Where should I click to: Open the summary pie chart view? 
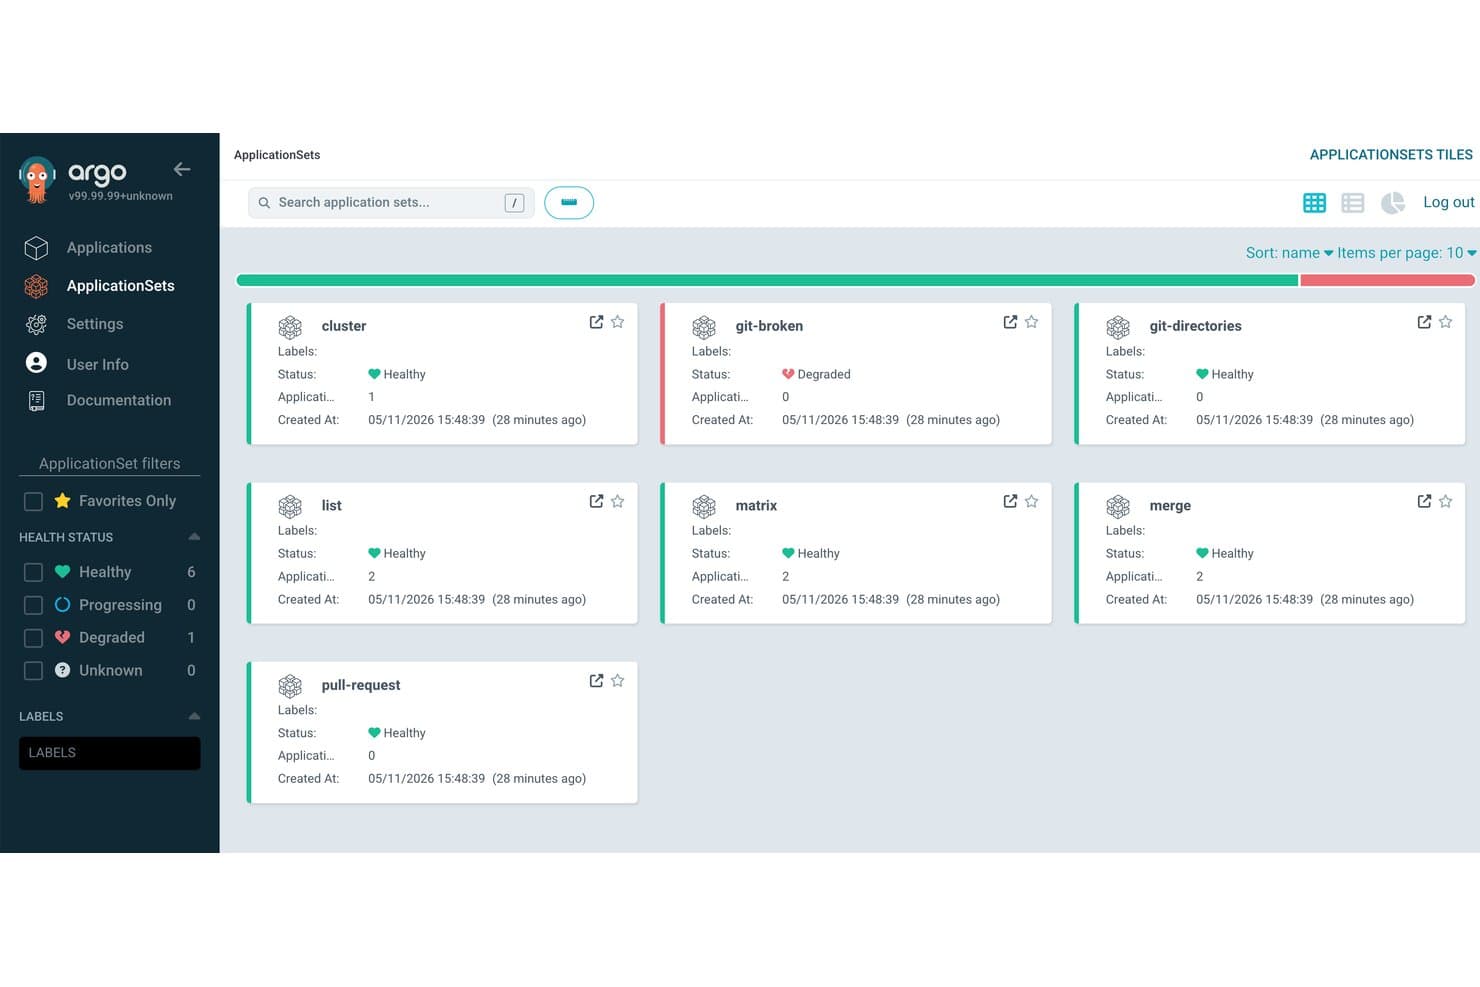[x=1393, y=203]
